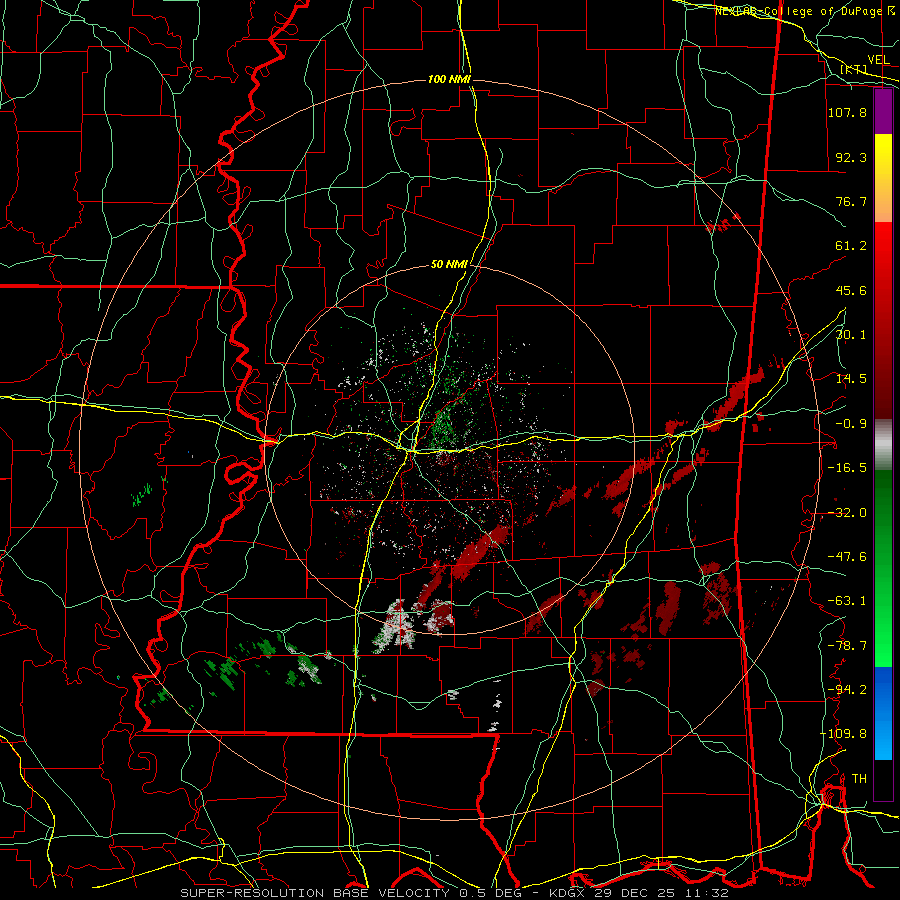Click the TH legend label
Screen dimensions: 900x900
coord(859,779)
